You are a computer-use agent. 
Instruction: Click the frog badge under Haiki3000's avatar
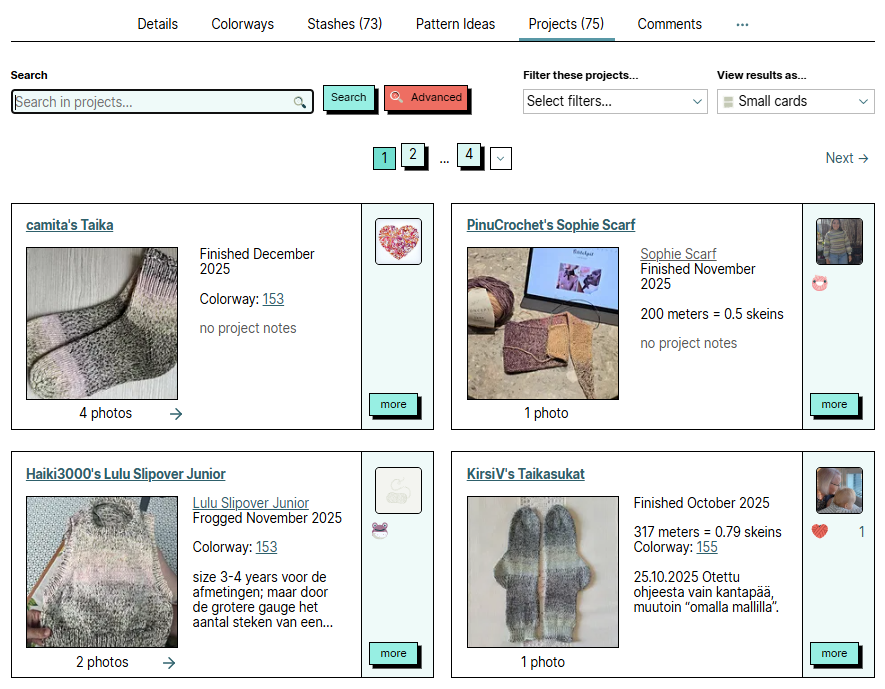pos(380,530)
